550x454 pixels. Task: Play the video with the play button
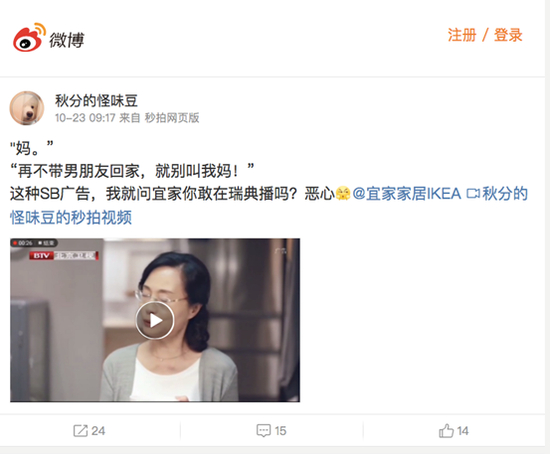click(155, 320)
